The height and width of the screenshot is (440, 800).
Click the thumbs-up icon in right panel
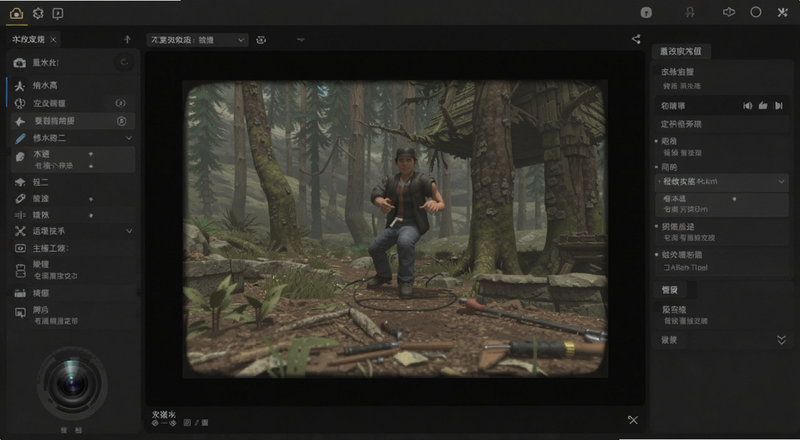point(763,106)
